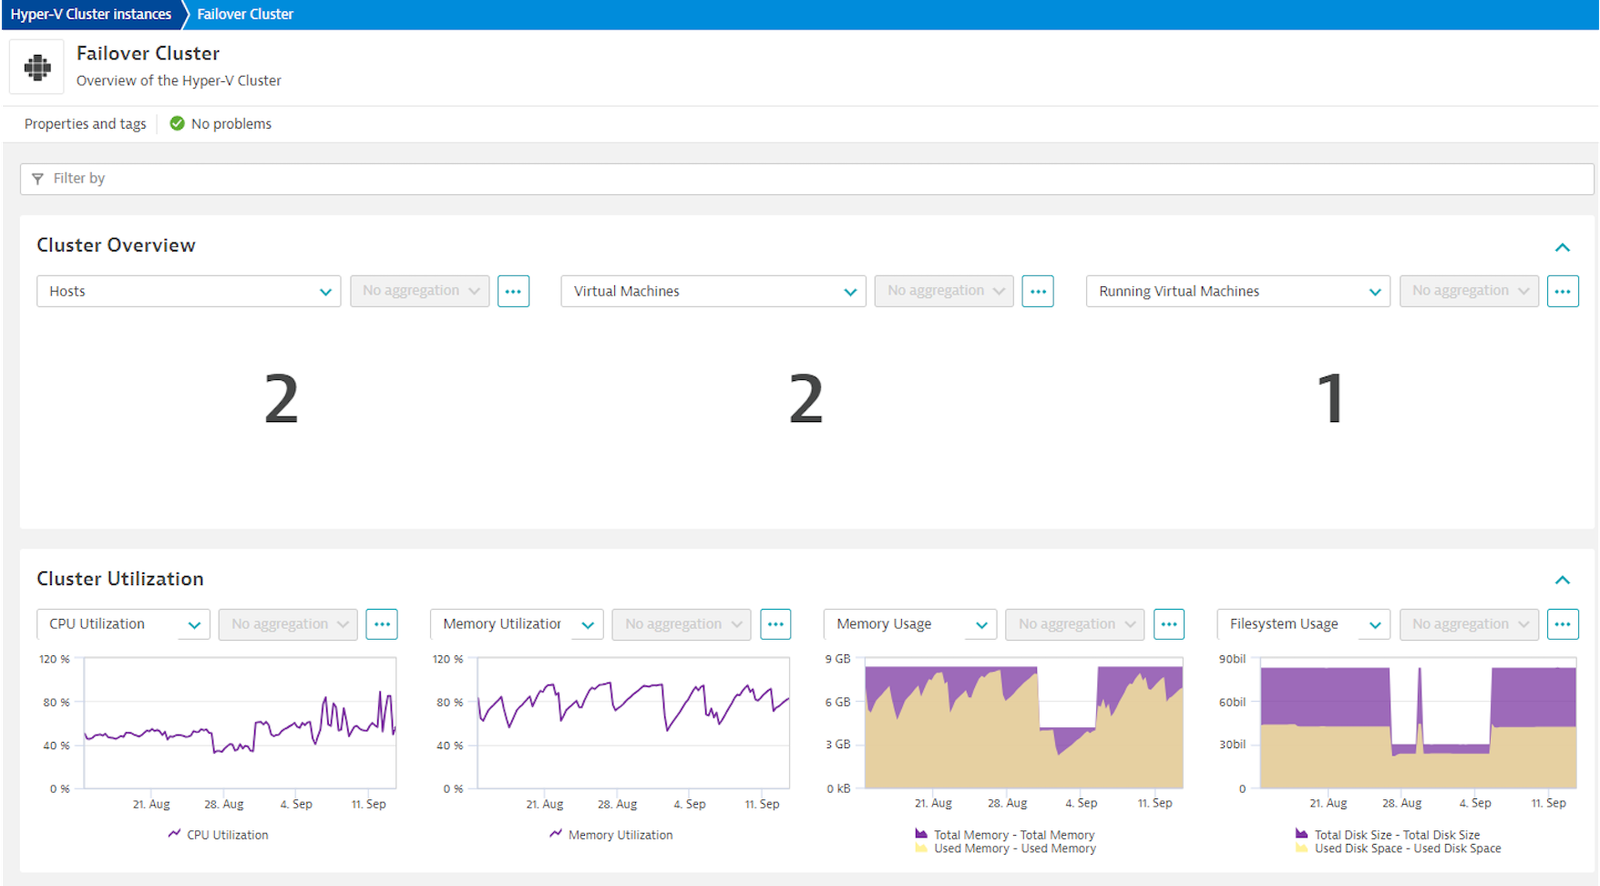Open No aggregation dropdown beside Hosts
The image size is (1600, 886).
pyautogui.click(x=420, y=291)
